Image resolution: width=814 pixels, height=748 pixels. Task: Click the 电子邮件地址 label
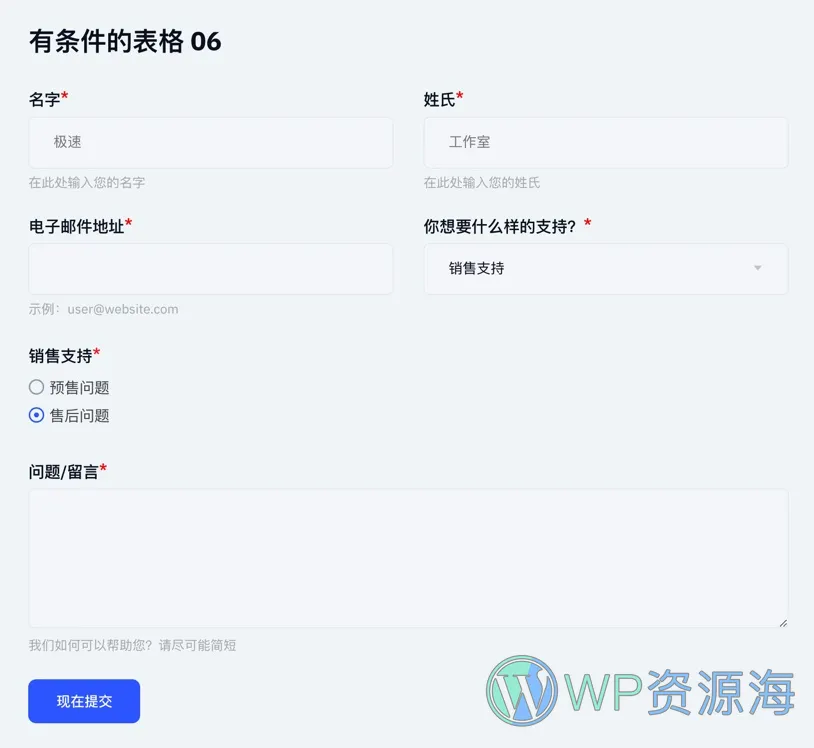[76, 226]
